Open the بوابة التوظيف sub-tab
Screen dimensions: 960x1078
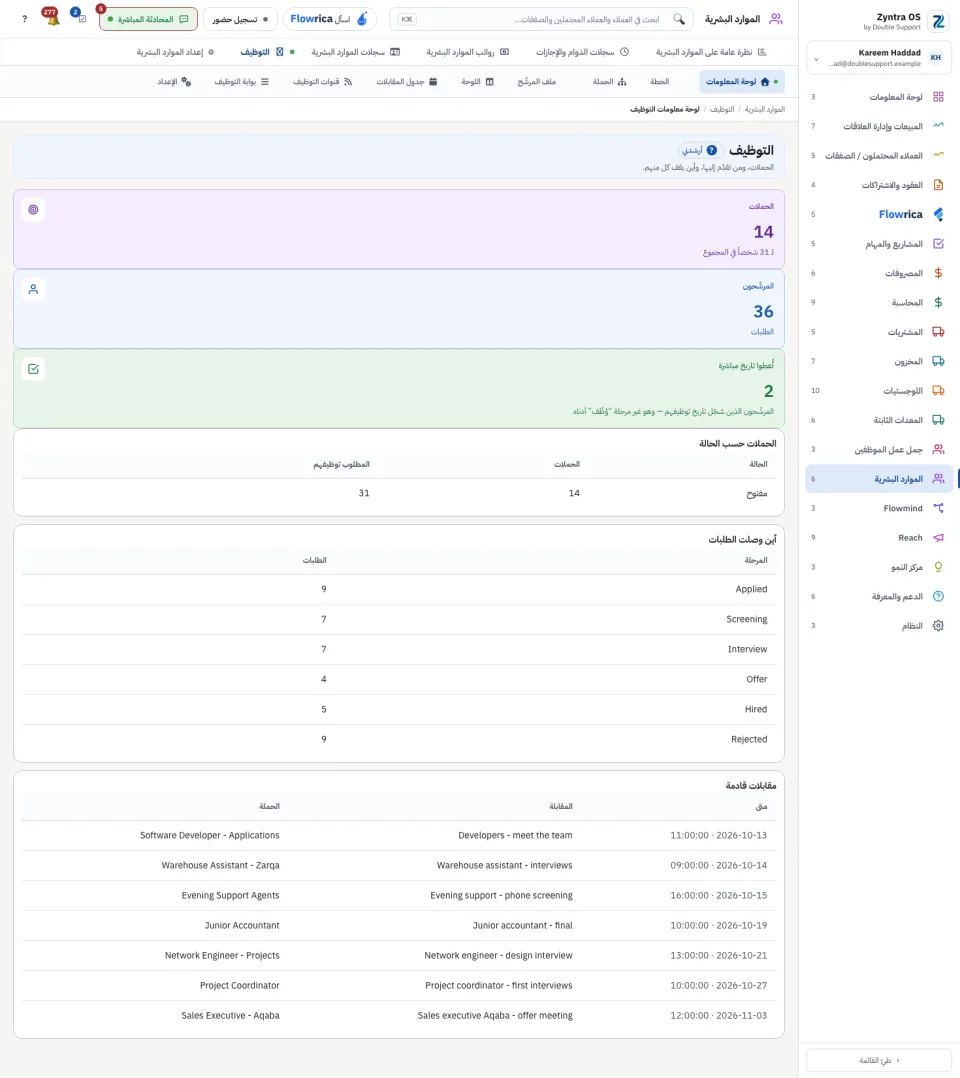(241, 82)
